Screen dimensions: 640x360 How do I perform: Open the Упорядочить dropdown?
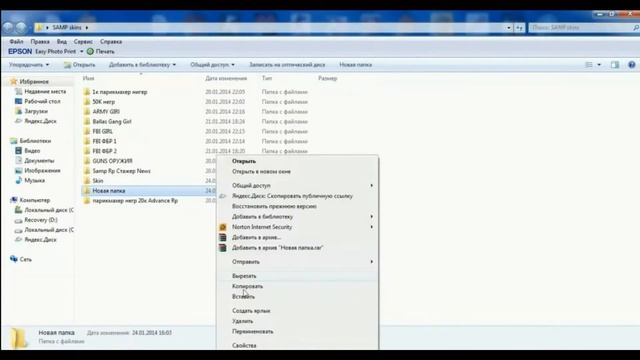29,65
